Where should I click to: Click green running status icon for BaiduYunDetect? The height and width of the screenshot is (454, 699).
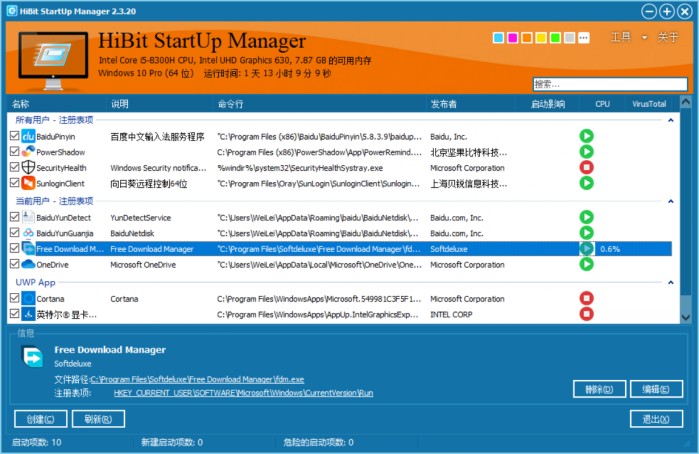[x=586, y=217]
